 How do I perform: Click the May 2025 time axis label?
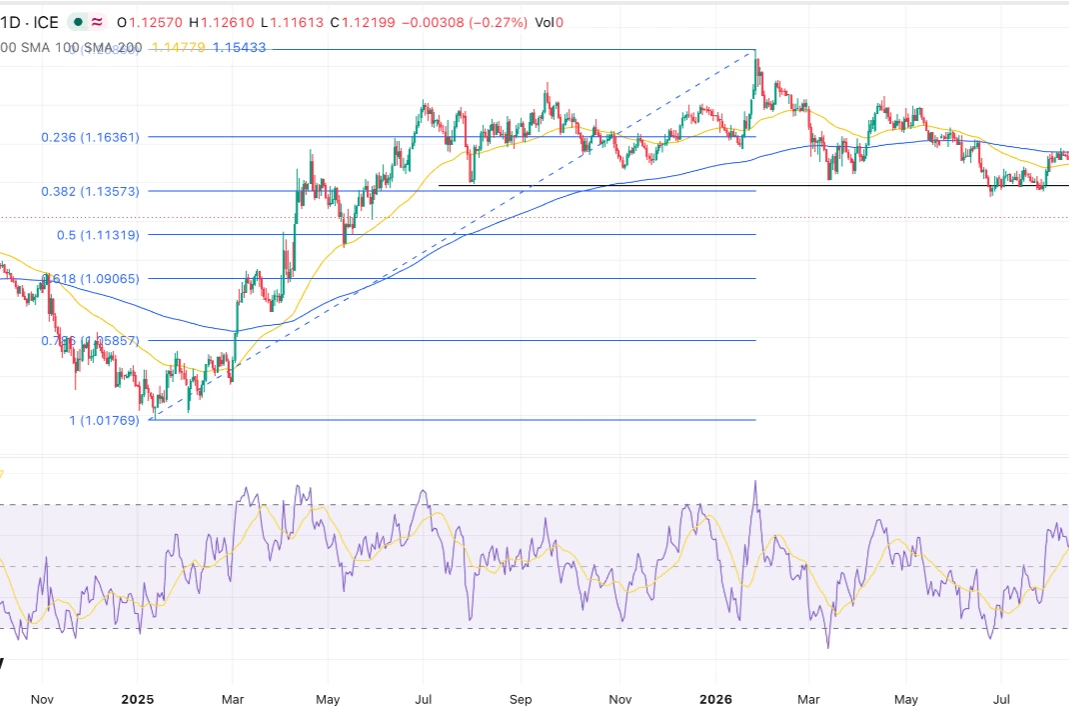coord(328,699)
